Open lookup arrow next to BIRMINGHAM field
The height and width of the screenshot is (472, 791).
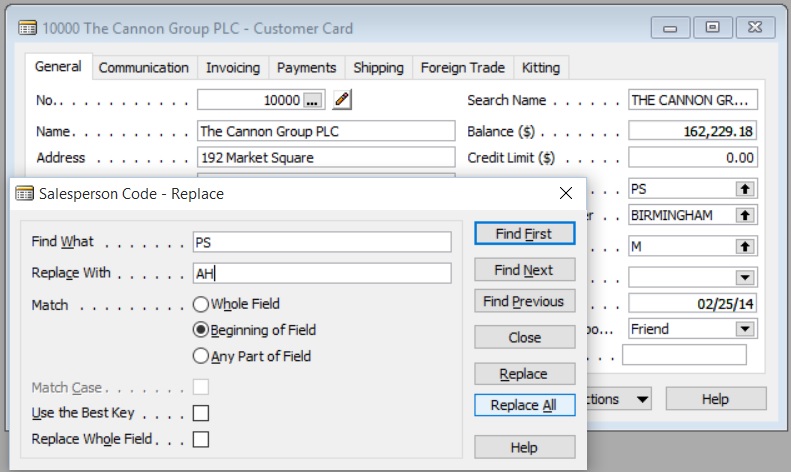tap(744, 215)
